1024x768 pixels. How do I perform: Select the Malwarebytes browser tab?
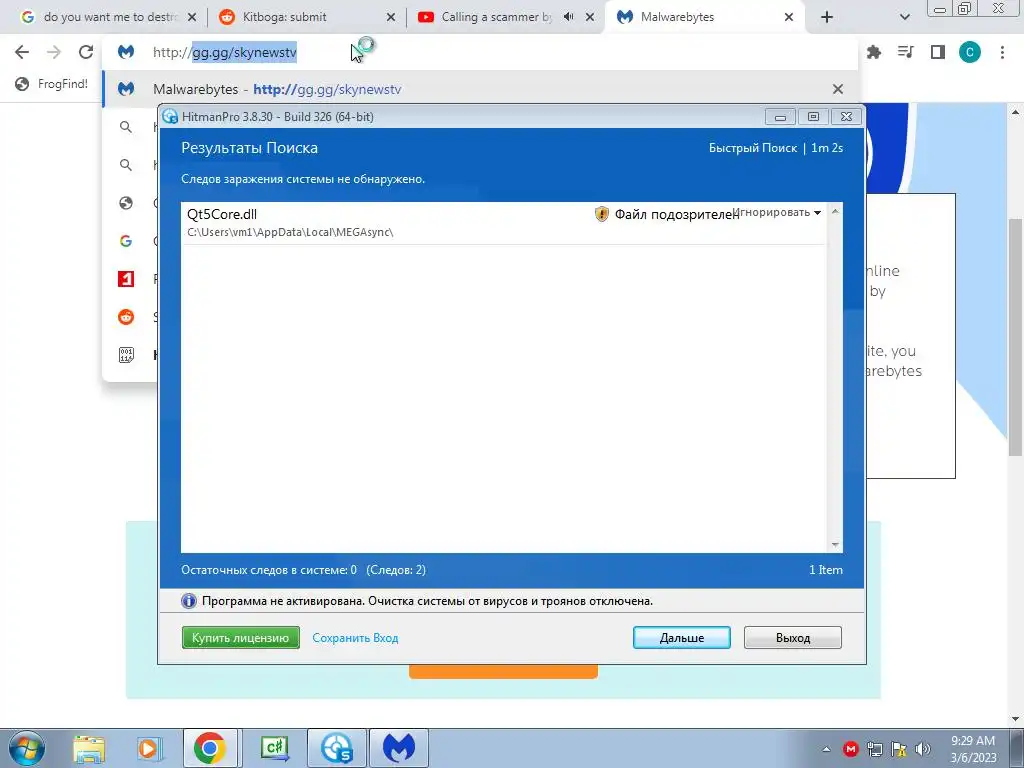click(705, 17)
